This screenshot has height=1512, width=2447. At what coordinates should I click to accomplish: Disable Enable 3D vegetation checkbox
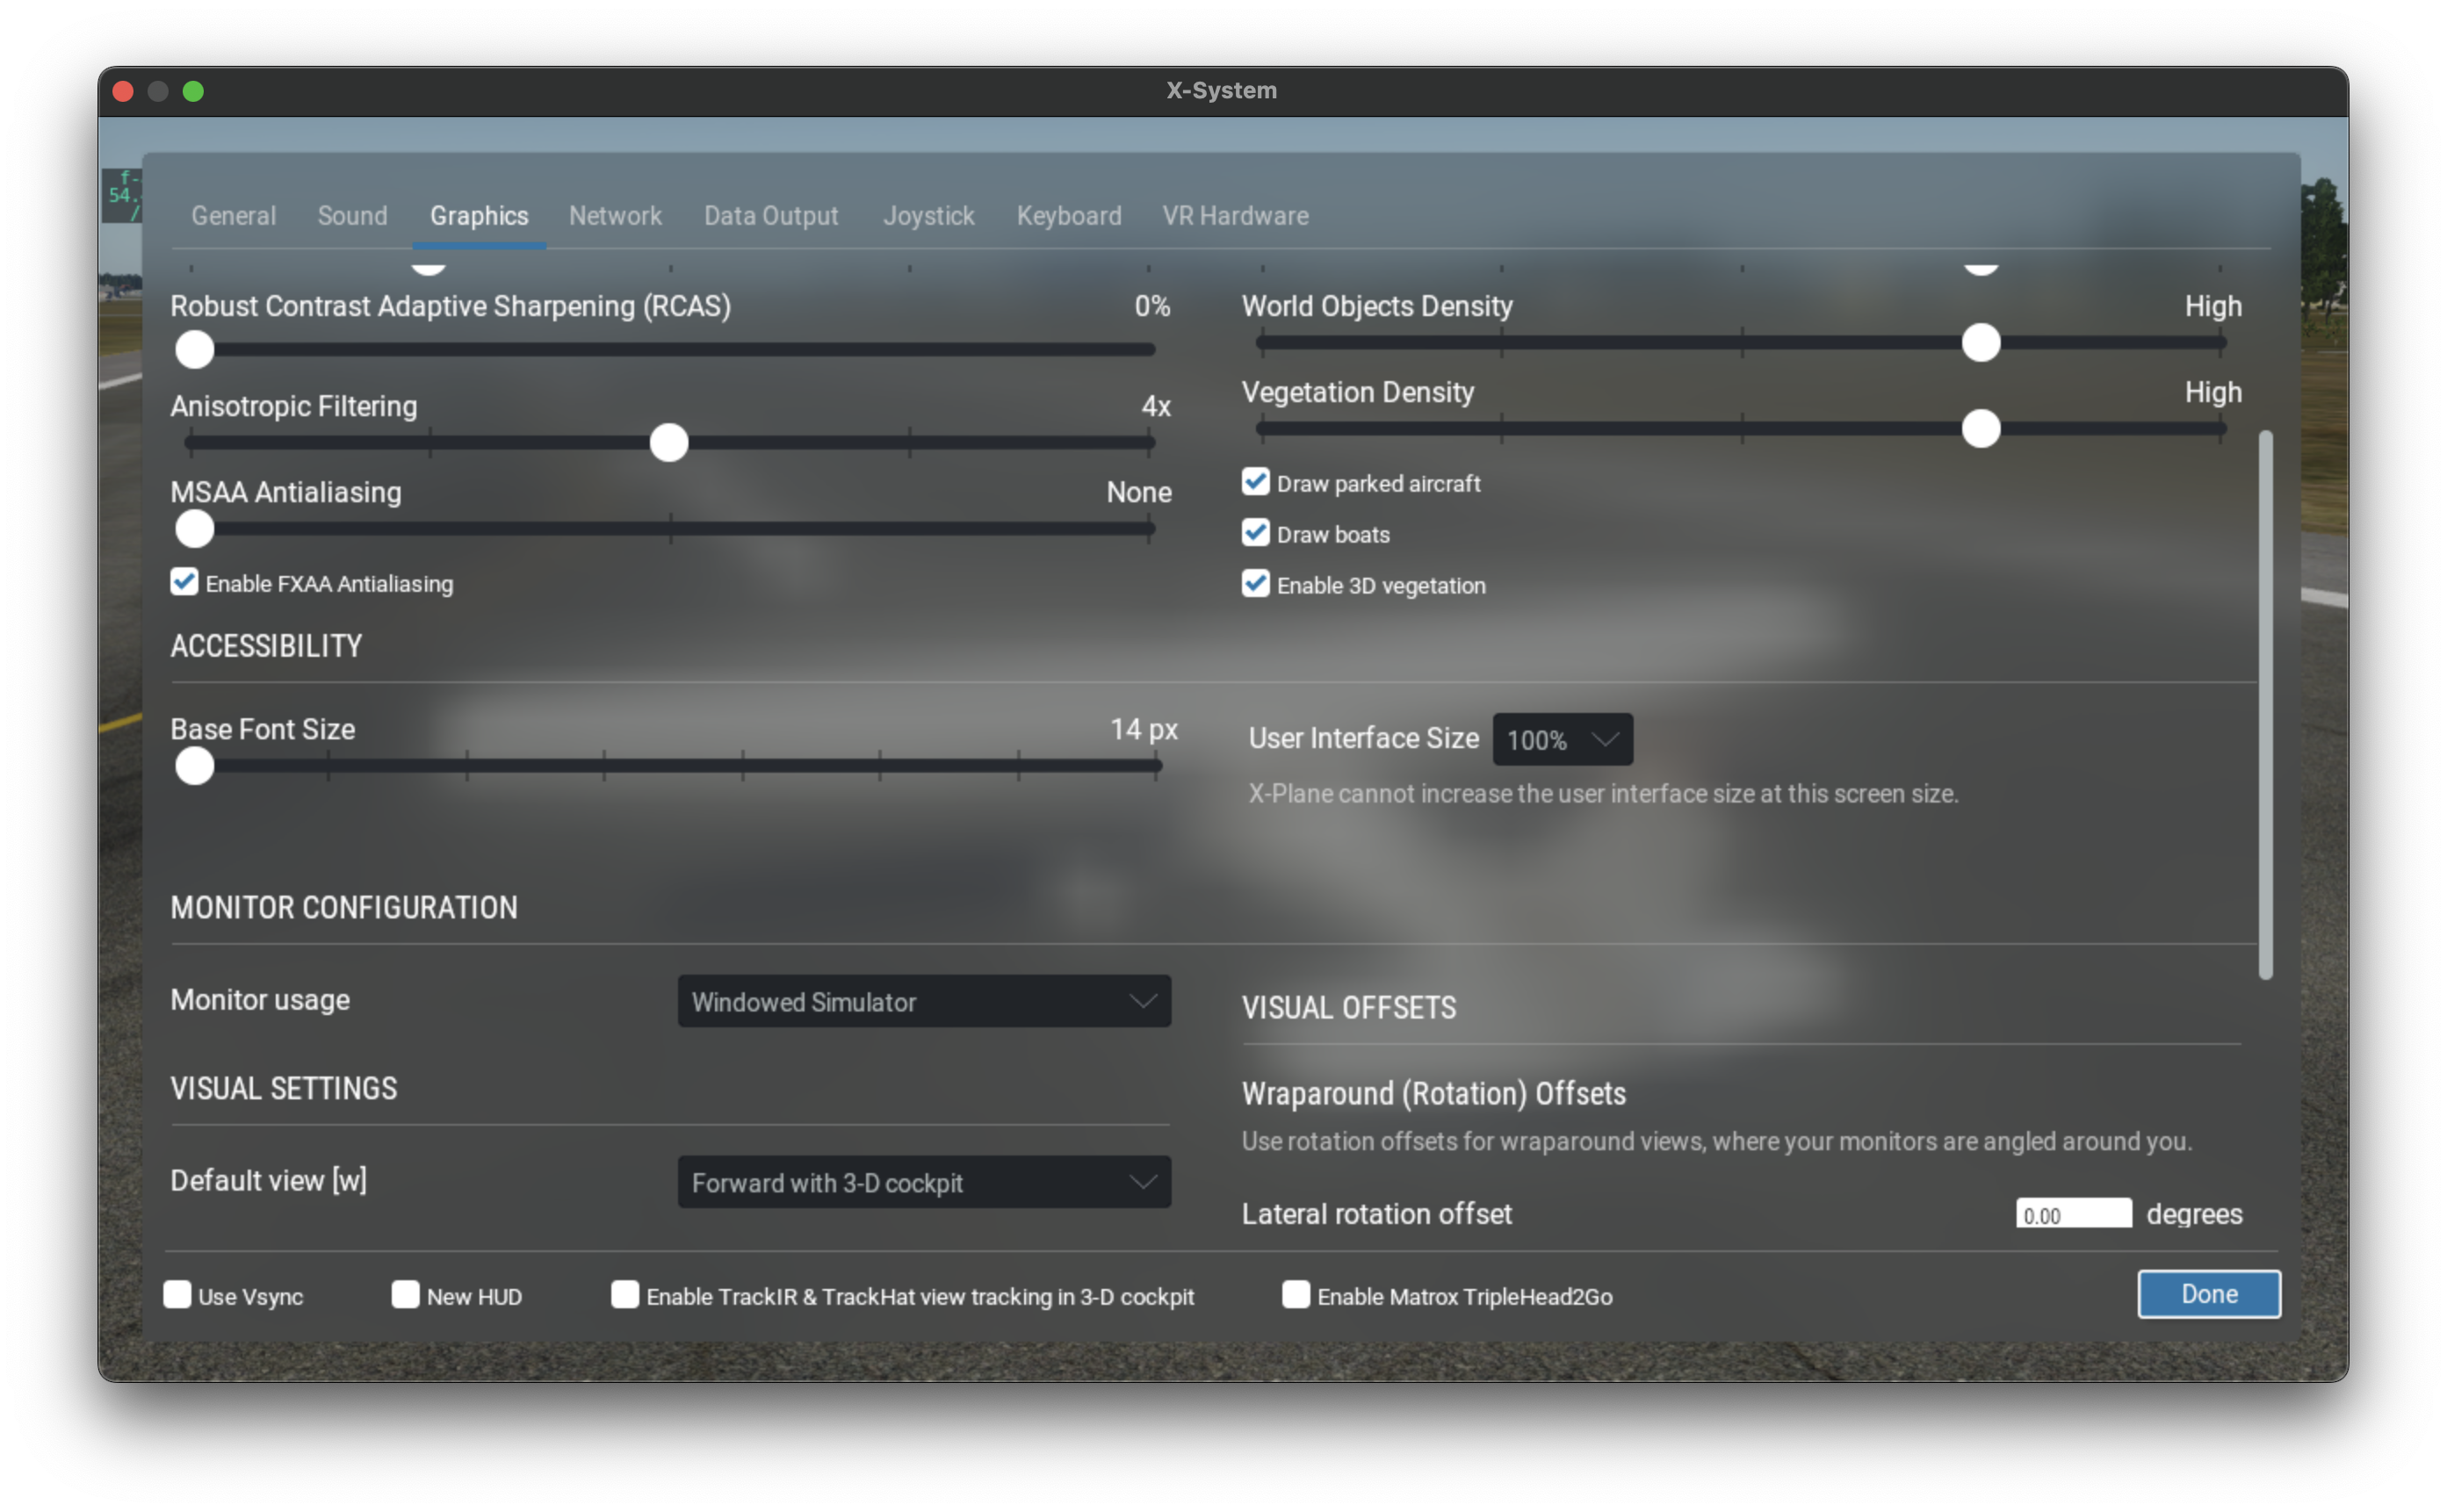(1255, 584)
